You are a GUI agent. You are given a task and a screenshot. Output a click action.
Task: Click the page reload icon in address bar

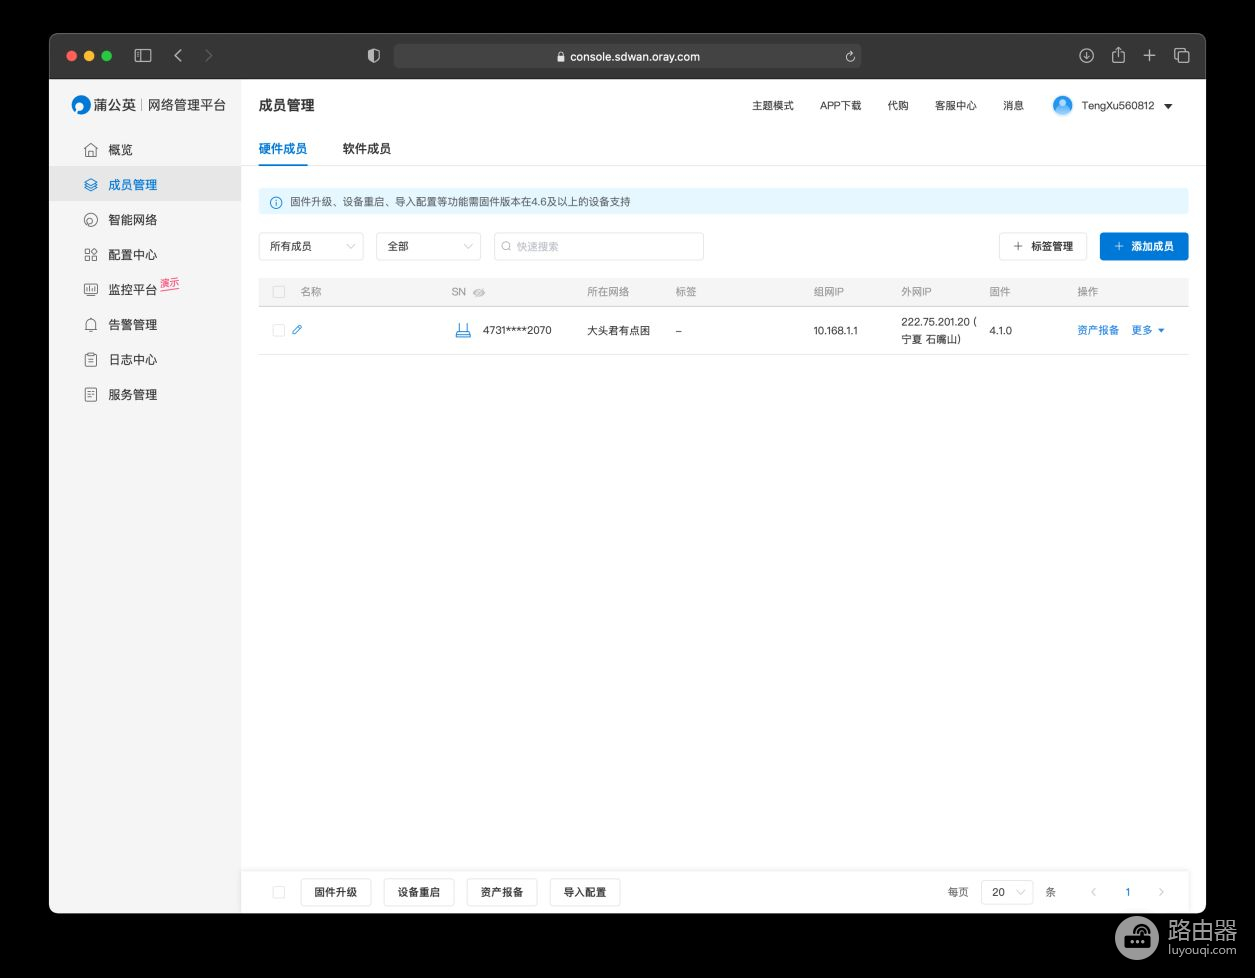(x=850, y=57)
